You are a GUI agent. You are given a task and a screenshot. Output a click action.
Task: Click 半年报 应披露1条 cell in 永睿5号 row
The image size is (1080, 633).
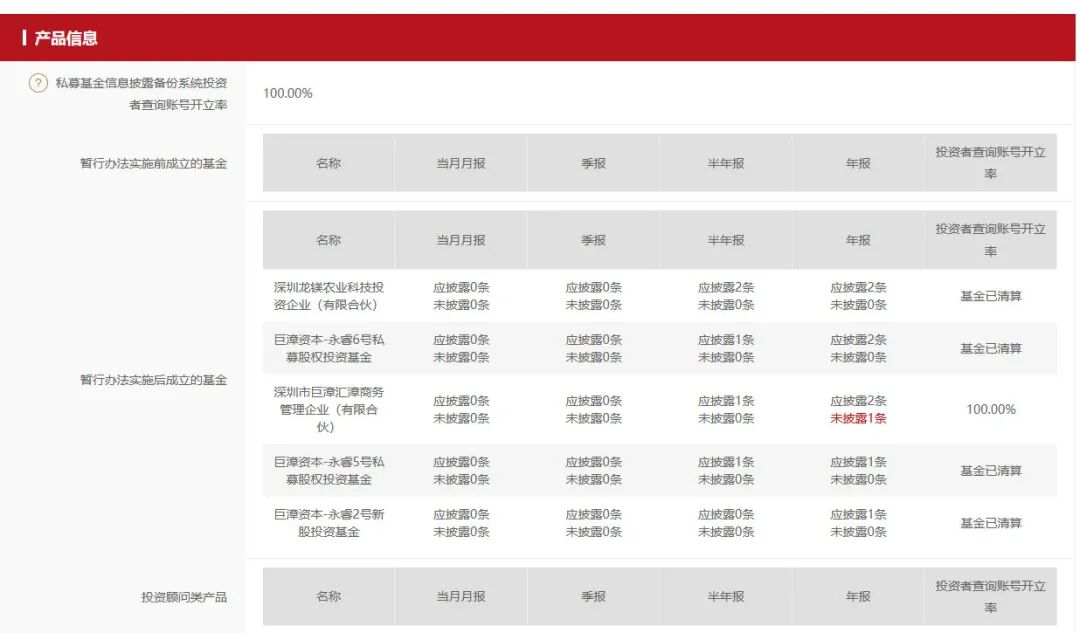pos(726,470)
